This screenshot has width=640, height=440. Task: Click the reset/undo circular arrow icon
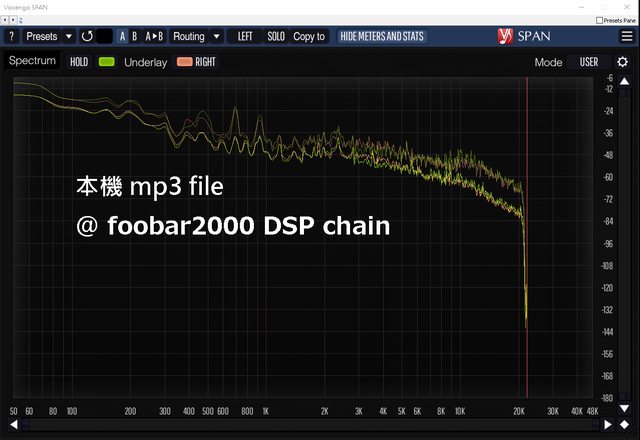point(86,36)
